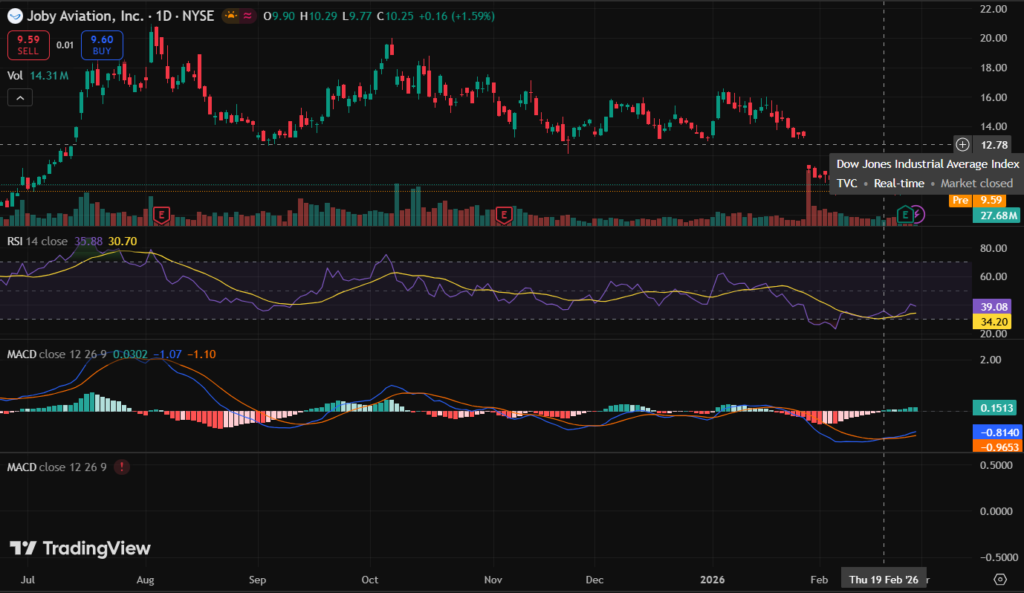
Task: Click the plus icon beside 12.78
Action: point(962,145)
